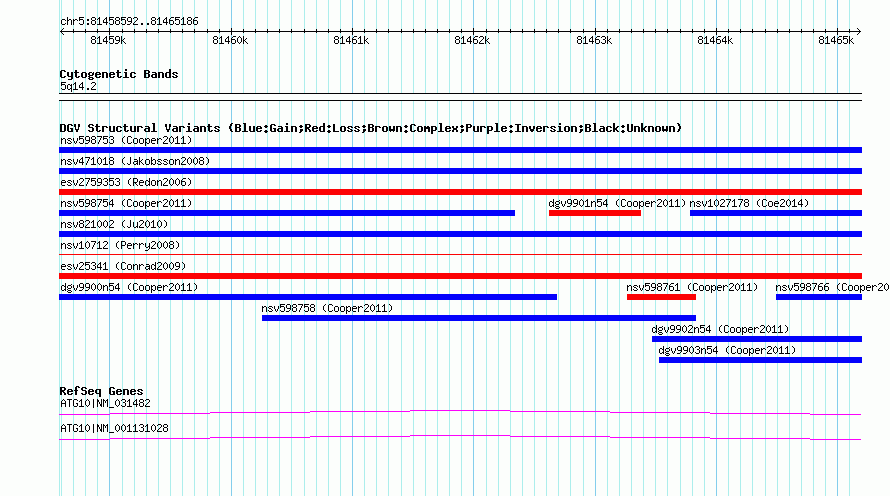Select the nsv1027178 (Coe2014) blue bar
Screen dimensions: 890x496
(776, 213)
